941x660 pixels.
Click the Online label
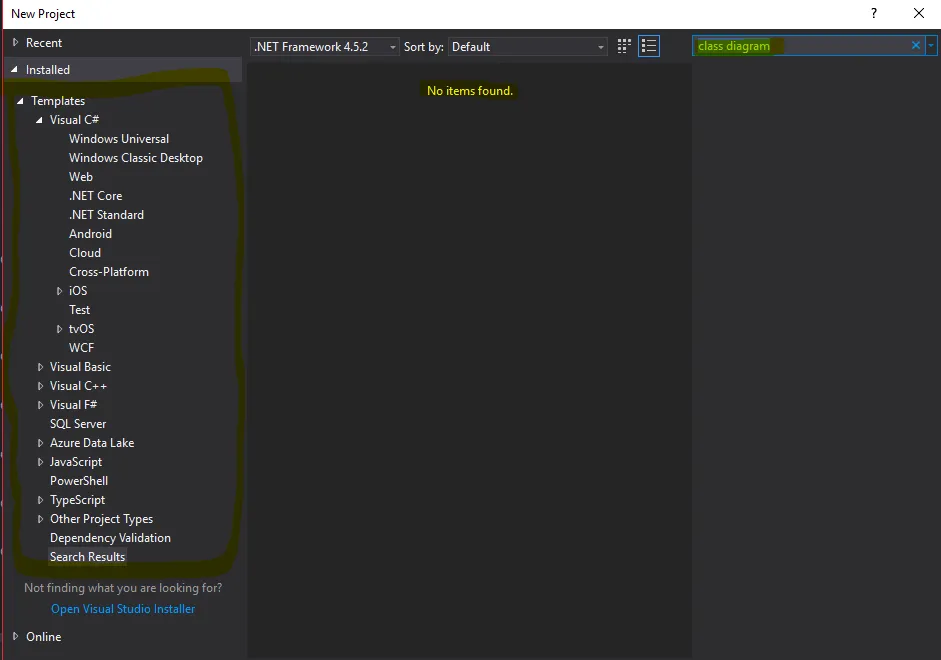[x=43, y=637]
